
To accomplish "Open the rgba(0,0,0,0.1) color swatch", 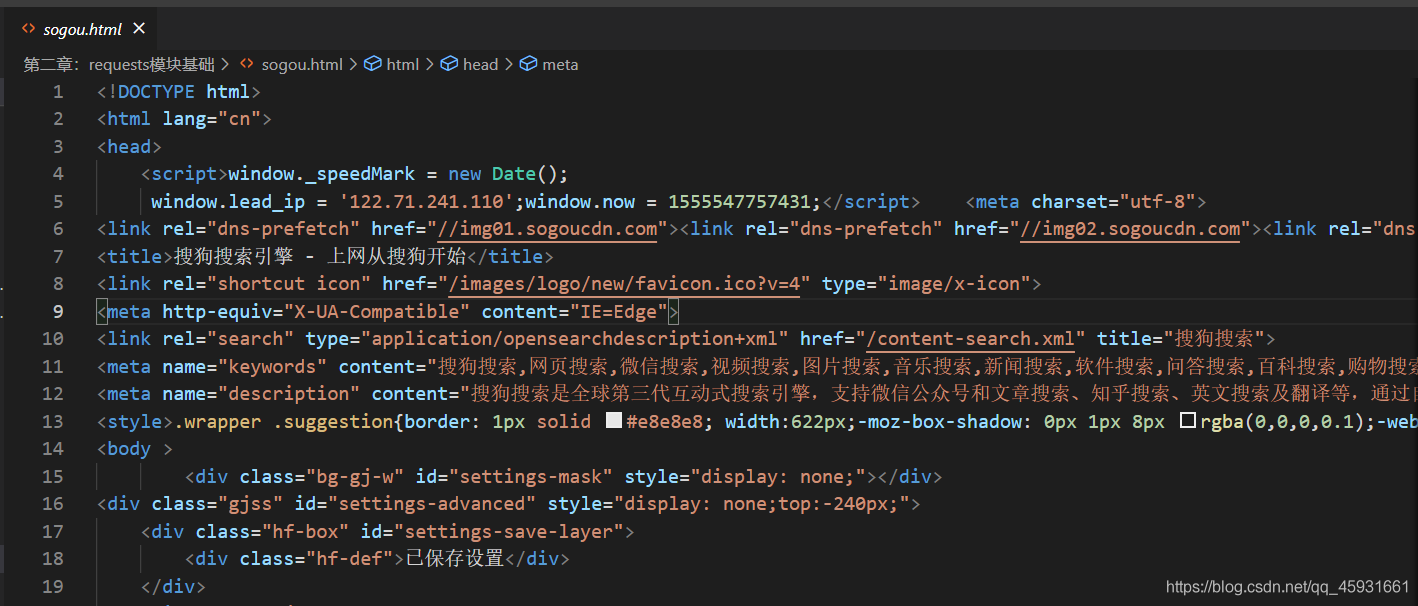I will [x=1188, y=421].
